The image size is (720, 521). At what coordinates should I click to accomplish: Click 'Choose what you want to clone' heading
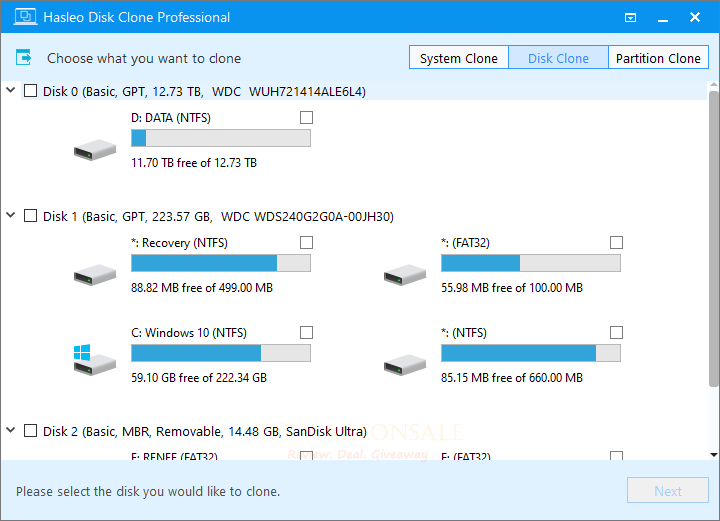pyautogui.click(x=144, y=58)
